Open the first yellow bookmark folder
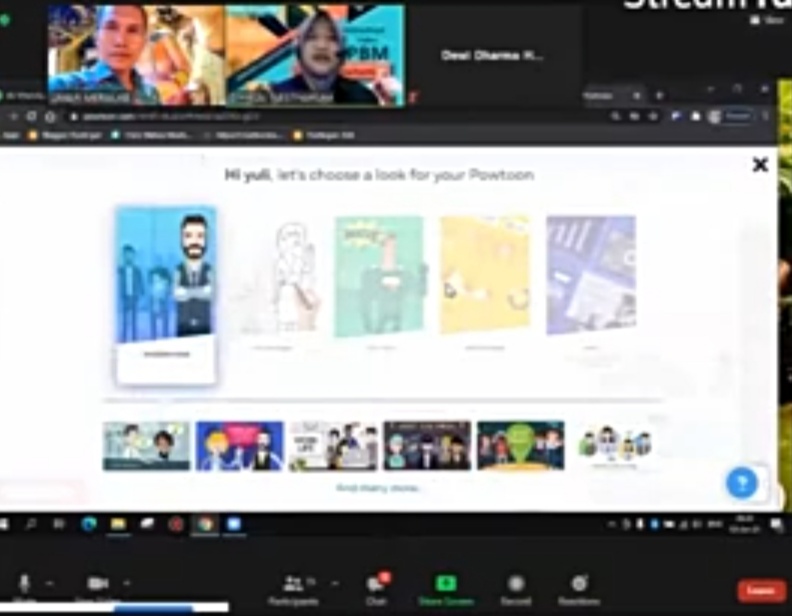The width and height of the screenshot is (792, 616). point(66,135)
